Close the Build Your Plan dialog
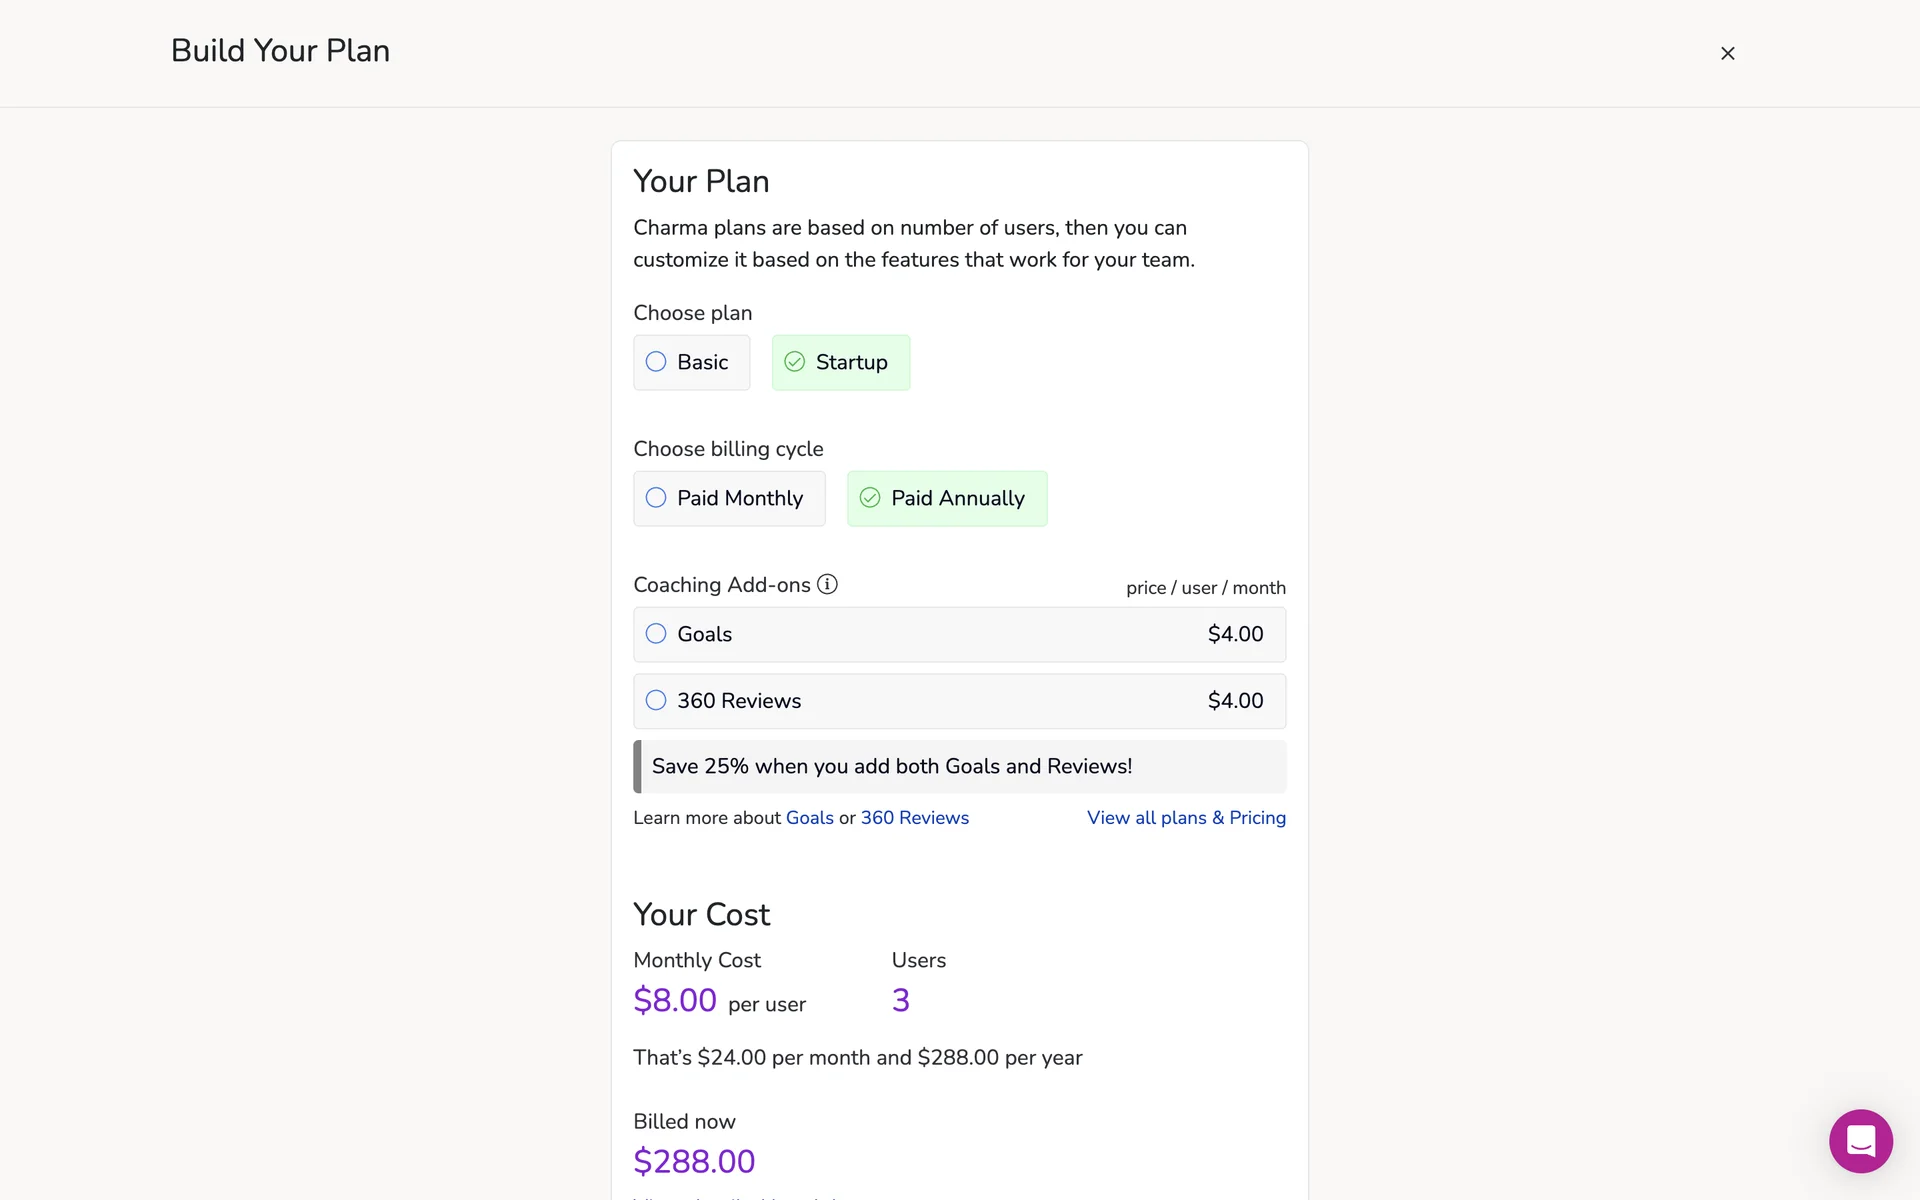This screenshot has height=1200, width=1920. 1727,53
